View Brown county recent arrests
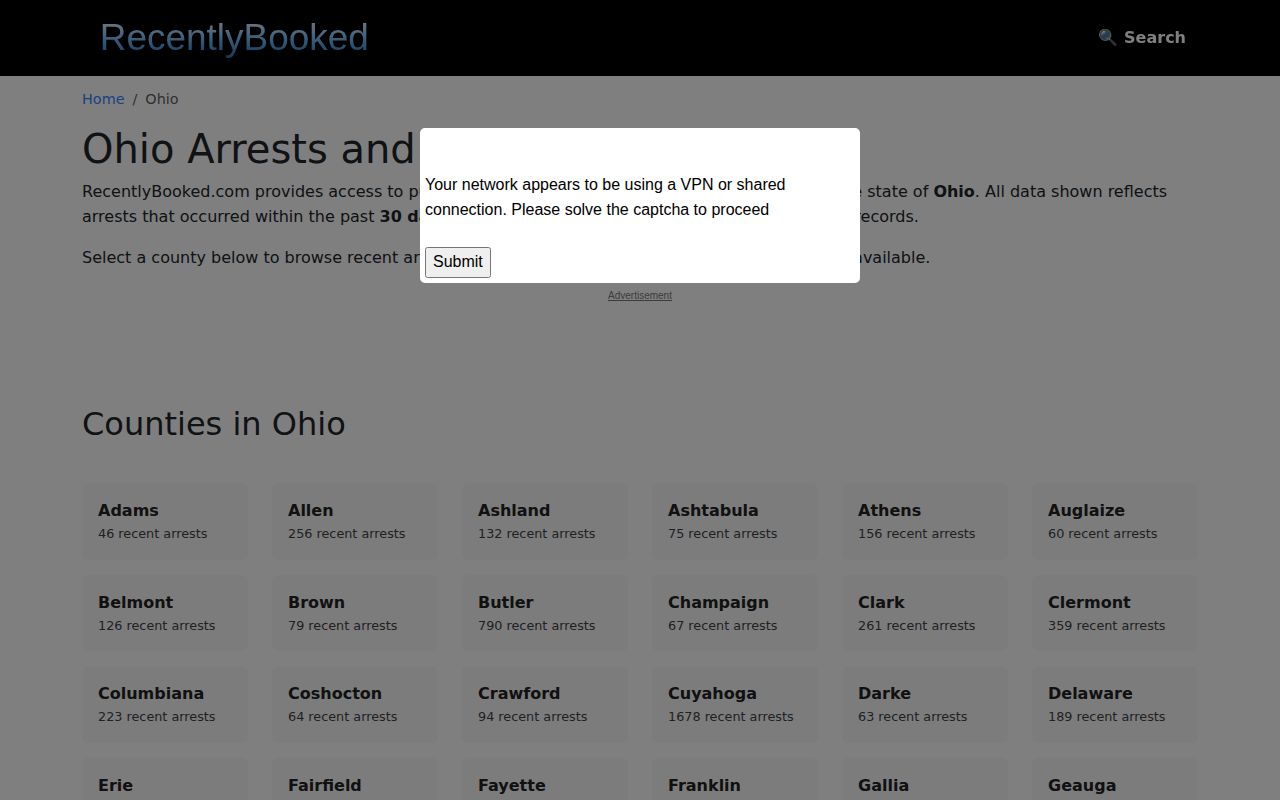 coord(355,613)
